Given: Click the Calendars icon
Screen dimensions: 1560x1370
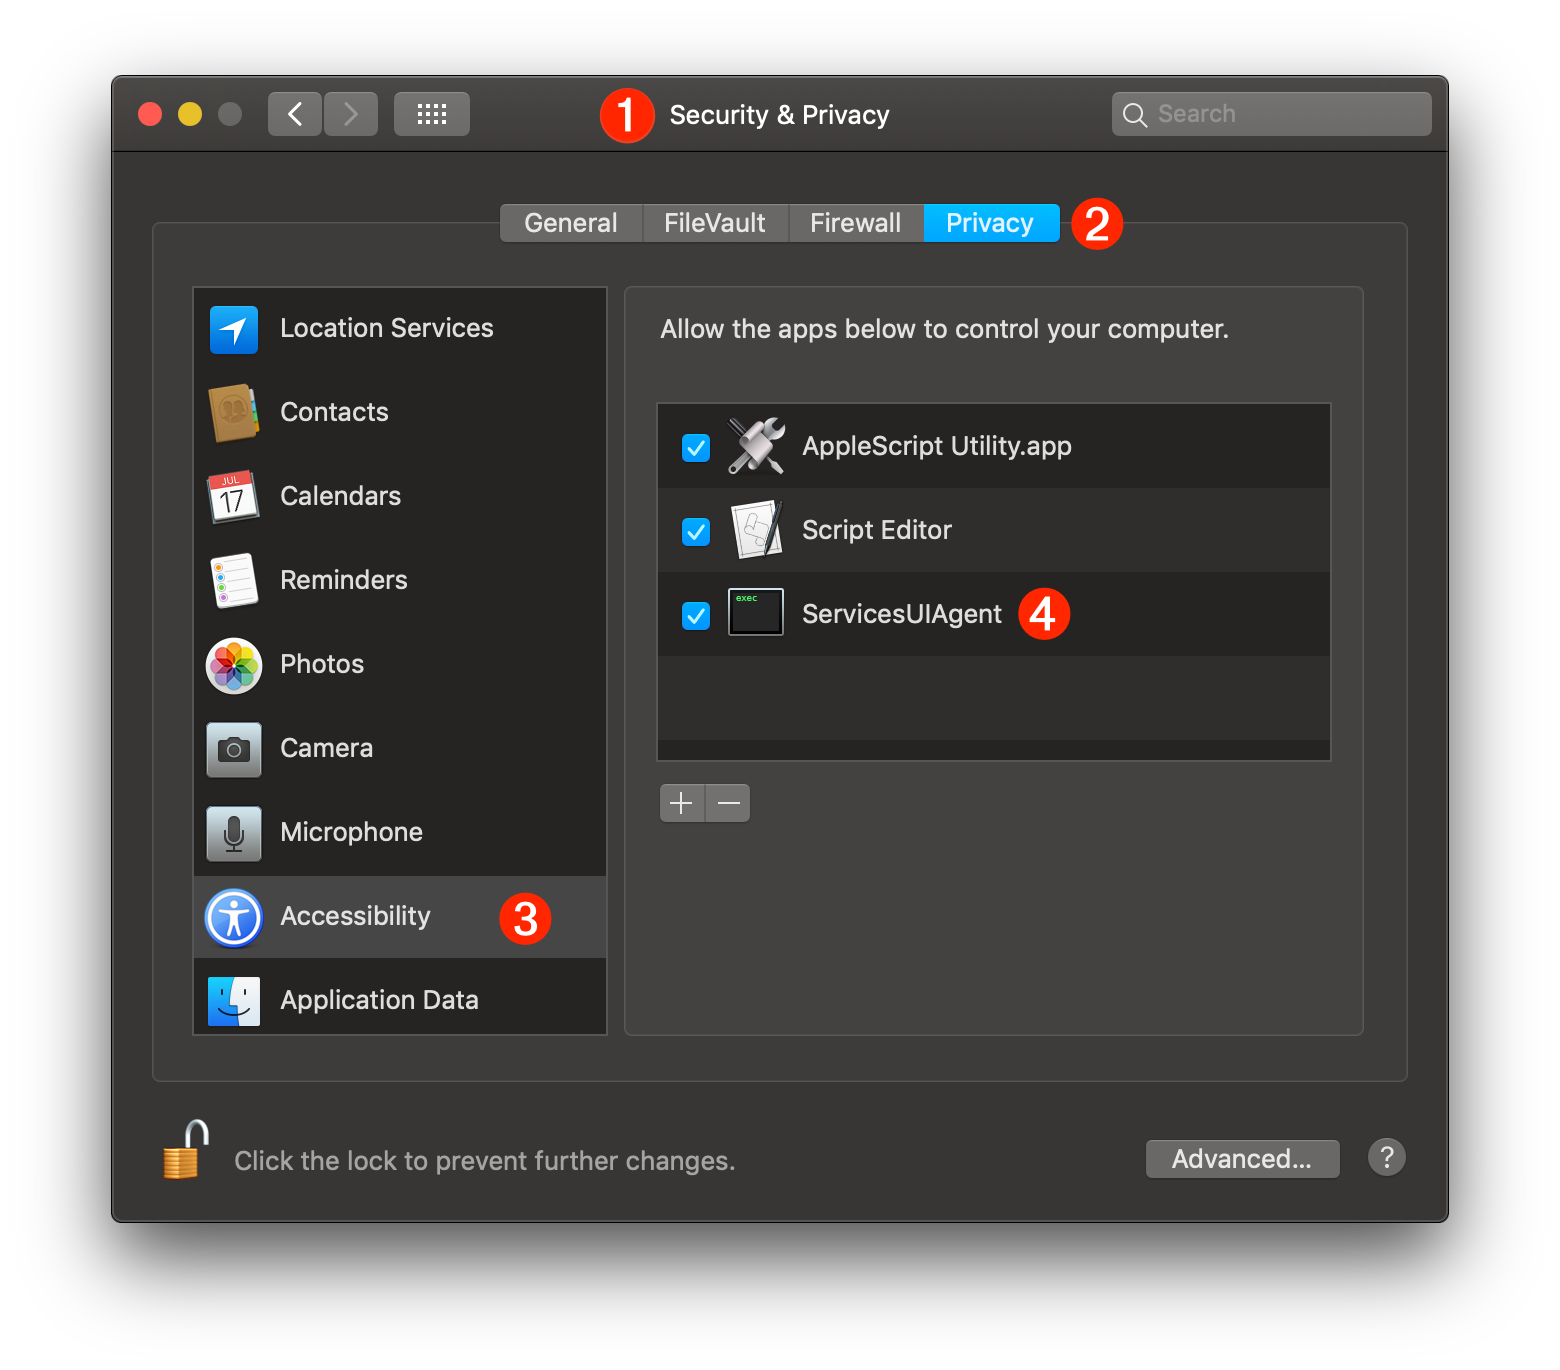Looking at the screenshot, I should pos(233,497).
